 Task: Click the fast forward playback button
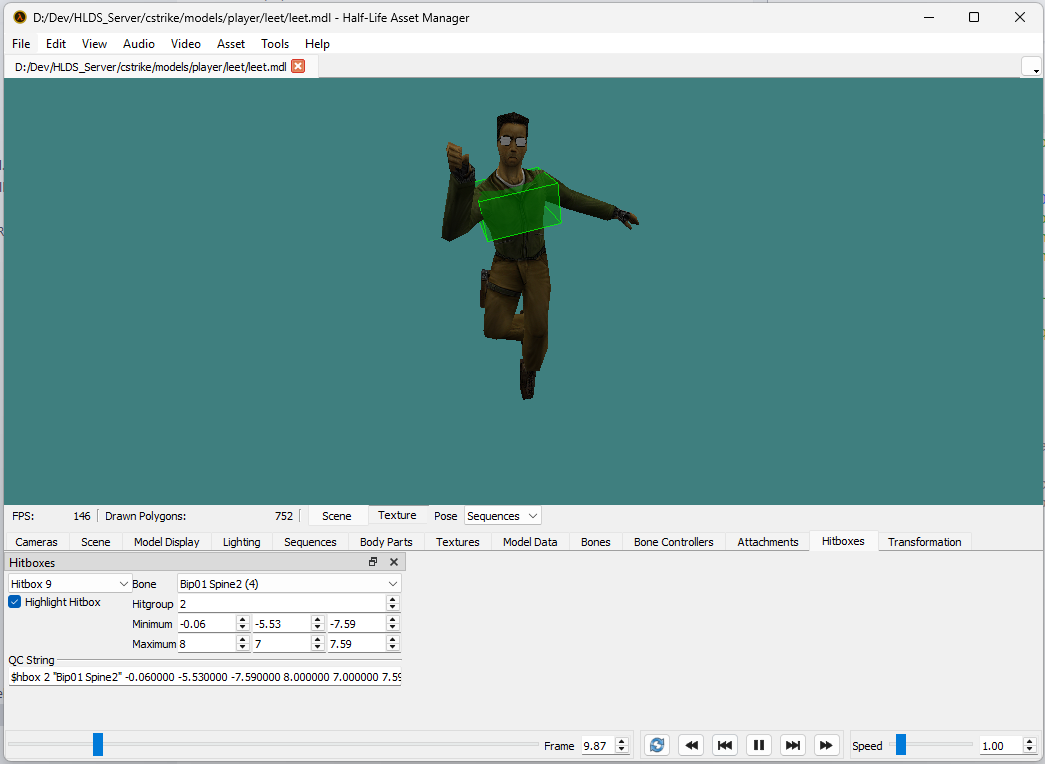[x=826, y=745]
